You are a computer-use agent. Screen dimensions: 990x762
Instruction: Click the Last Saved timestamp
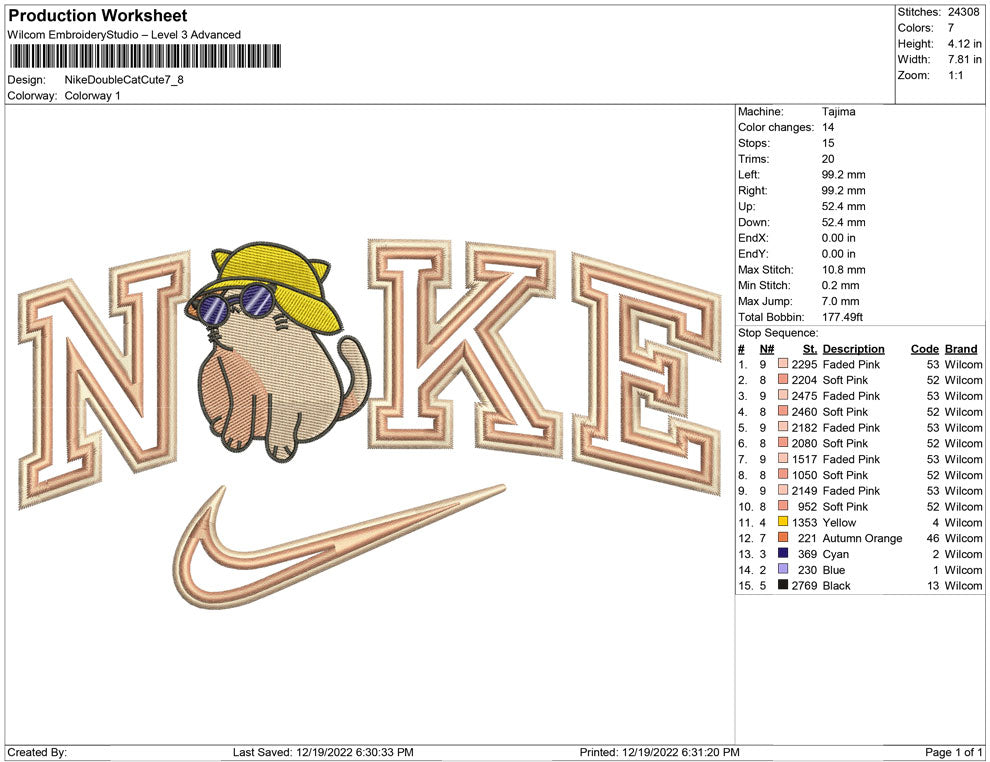click(x=323, y=752)
